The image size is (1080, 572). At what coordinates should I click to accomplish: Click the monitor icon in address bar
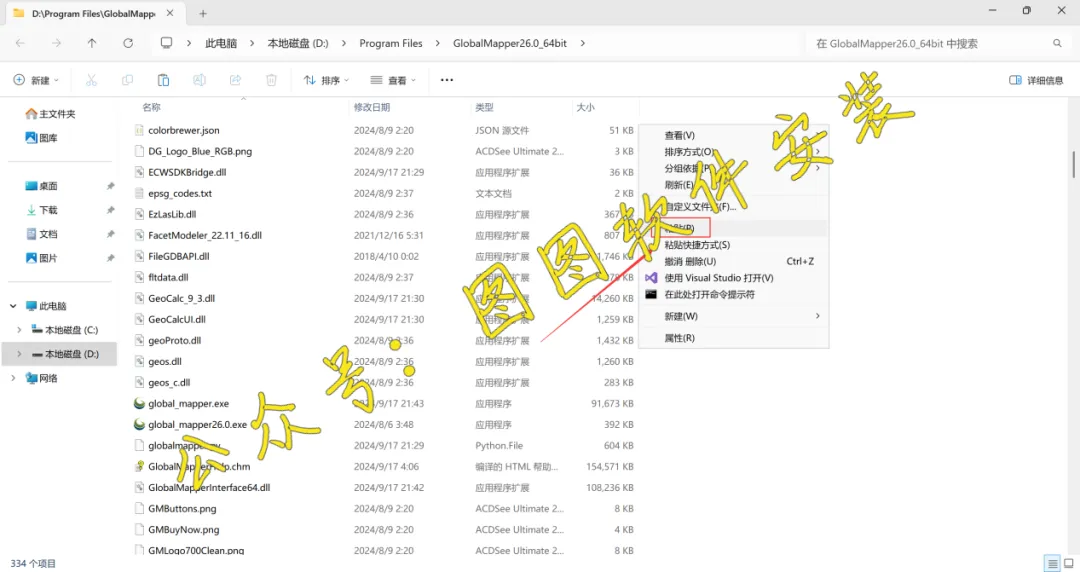click(x=166, y=43)
